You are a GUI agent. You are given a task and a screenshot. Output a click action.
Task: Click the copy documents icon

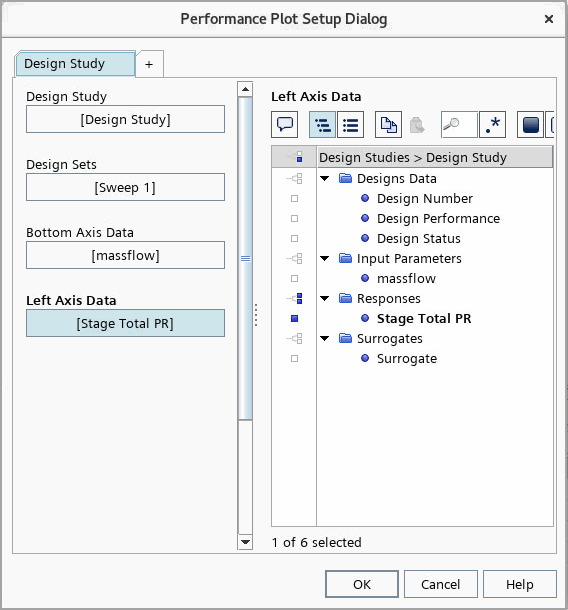(388, 125)
